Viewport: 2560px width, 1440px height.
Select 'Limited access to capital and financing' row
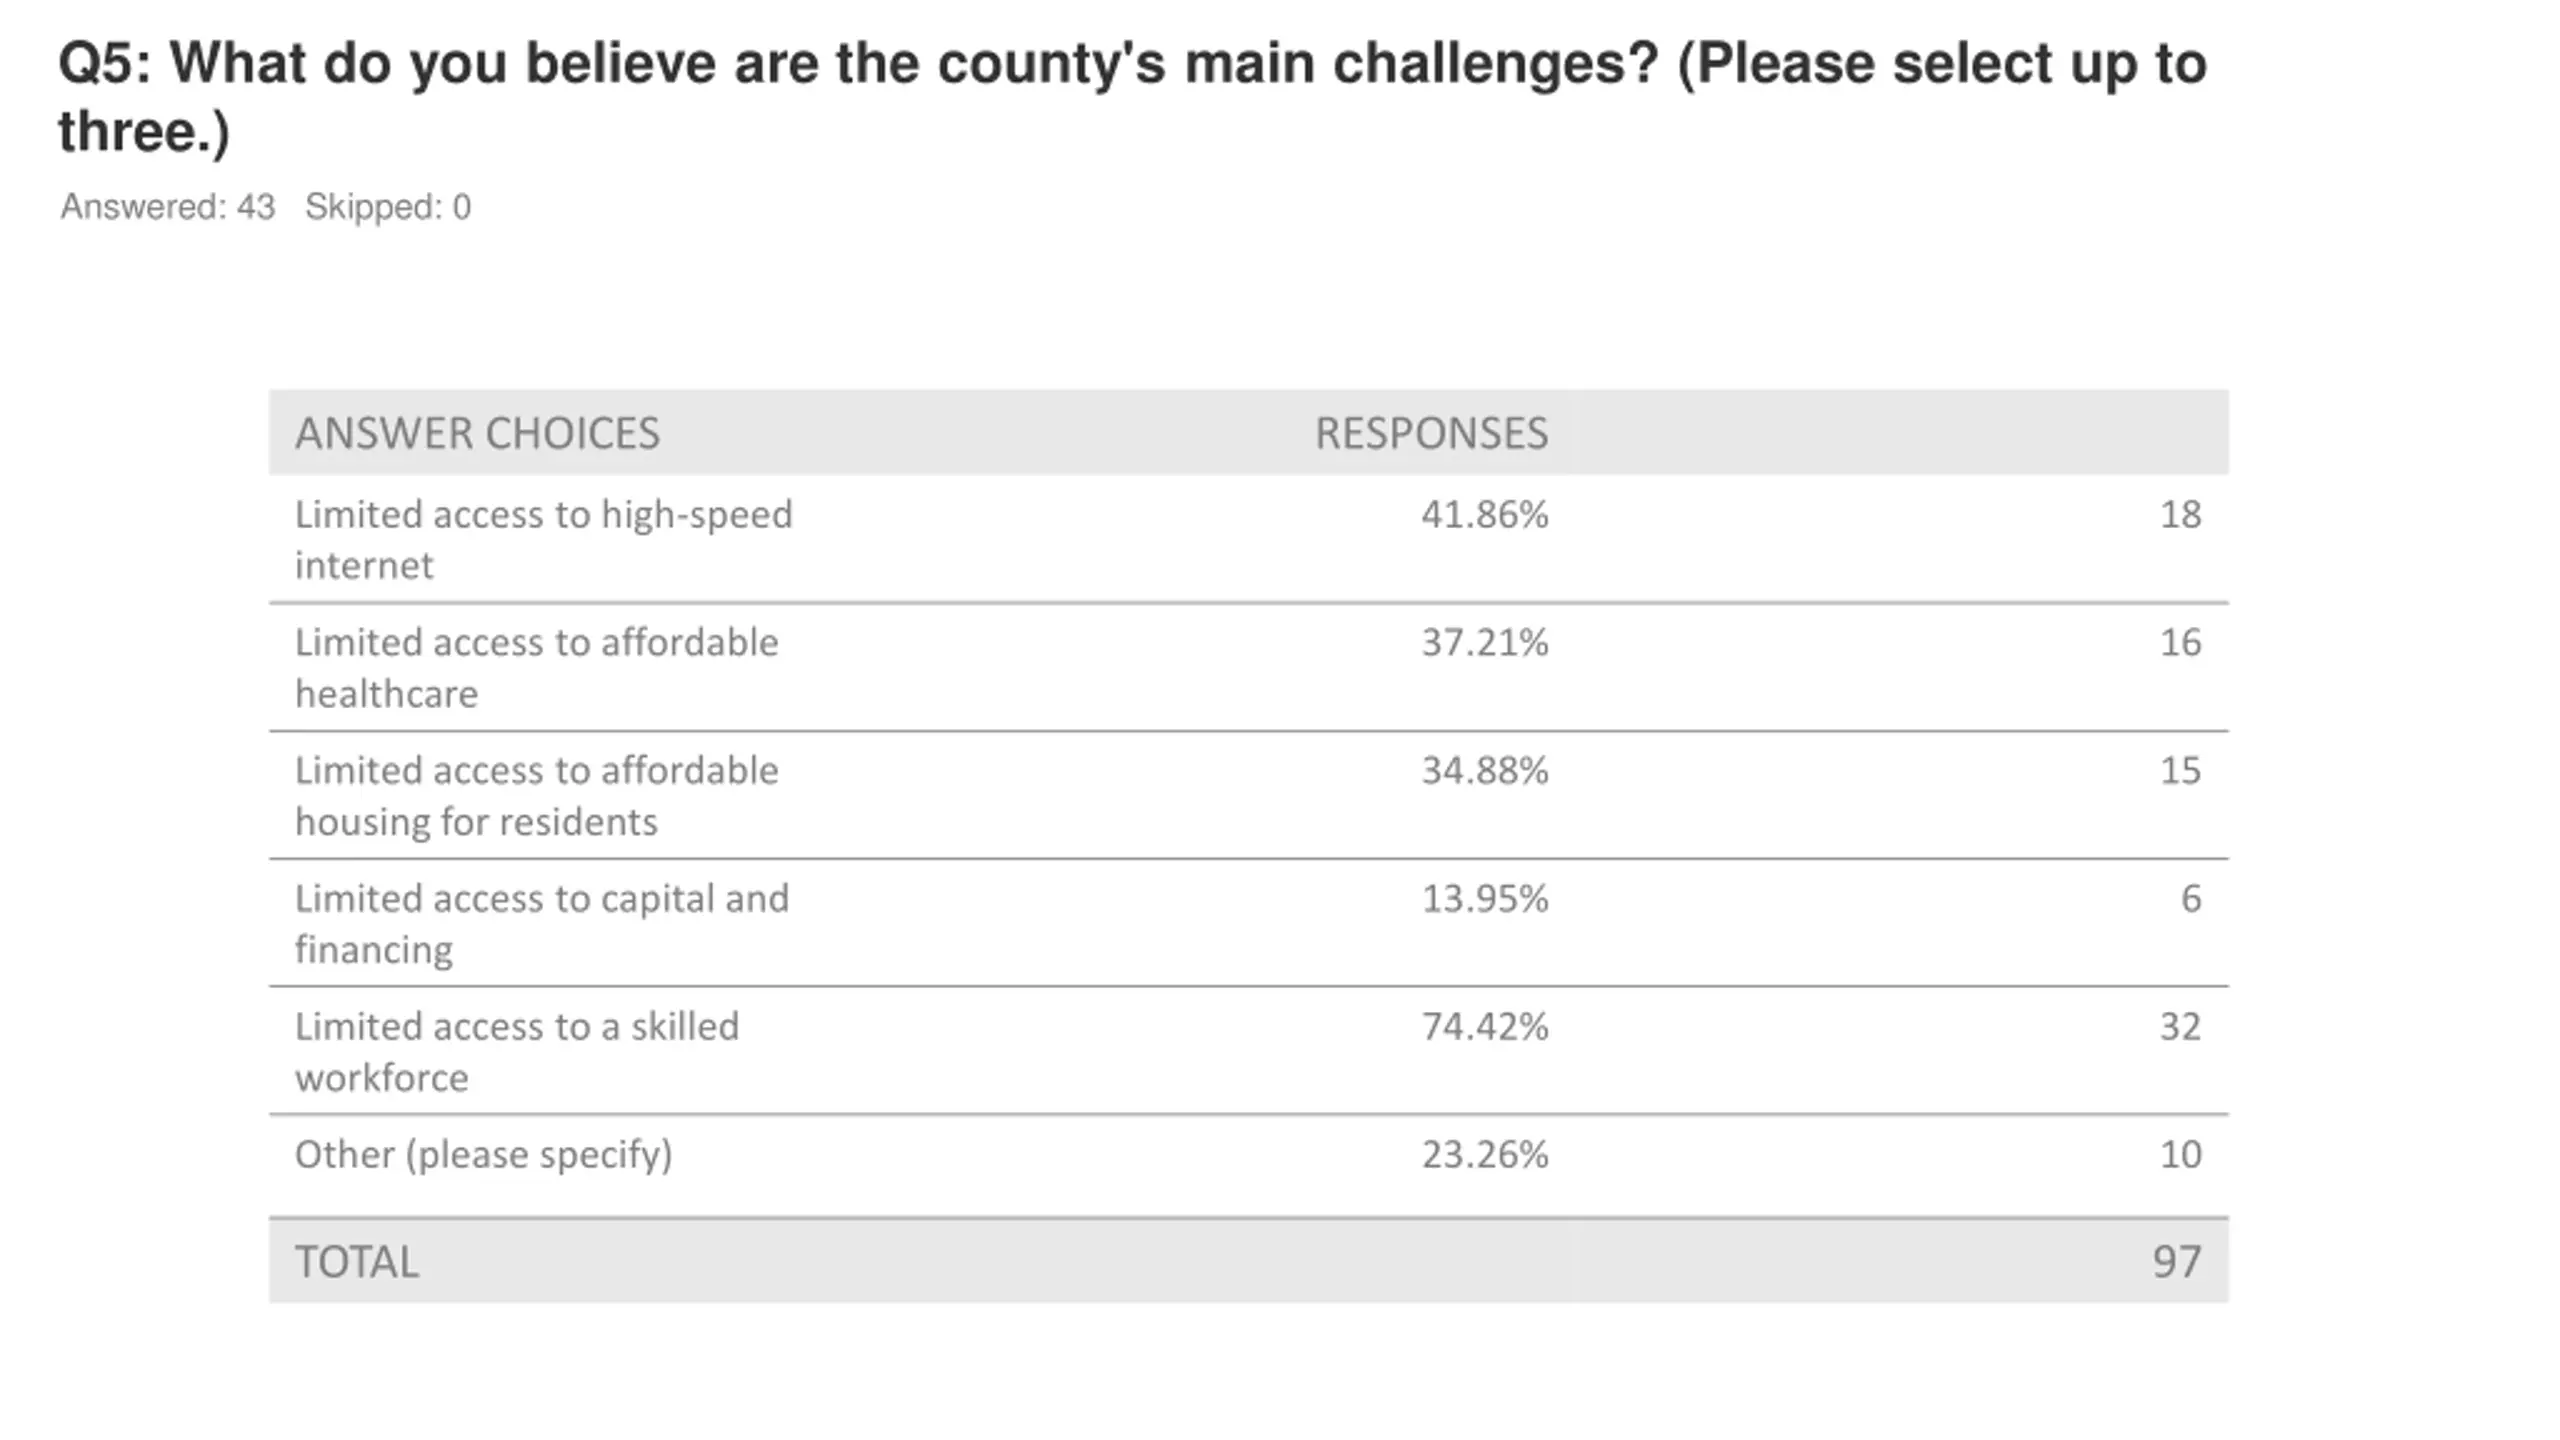(x=1248, y=923)
